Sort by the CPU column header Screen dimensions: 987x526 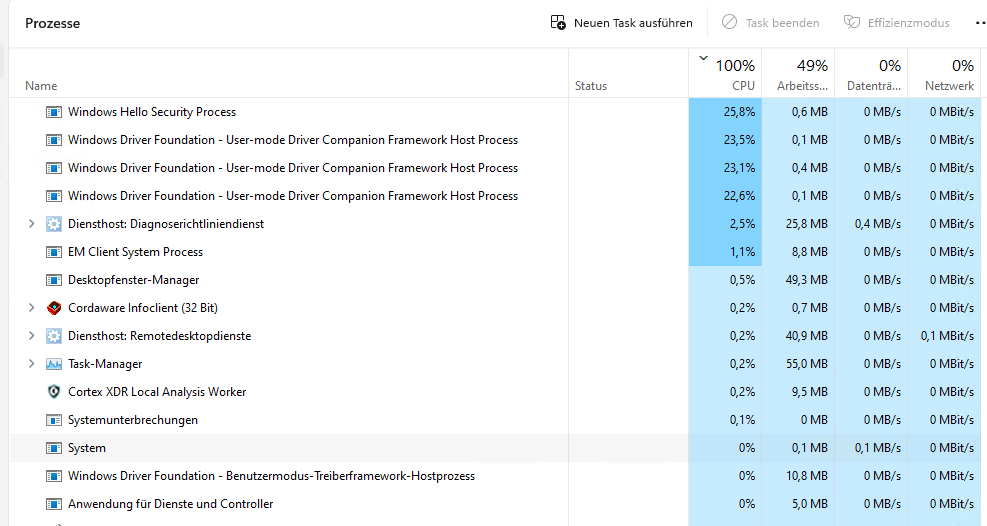point(726,74)
